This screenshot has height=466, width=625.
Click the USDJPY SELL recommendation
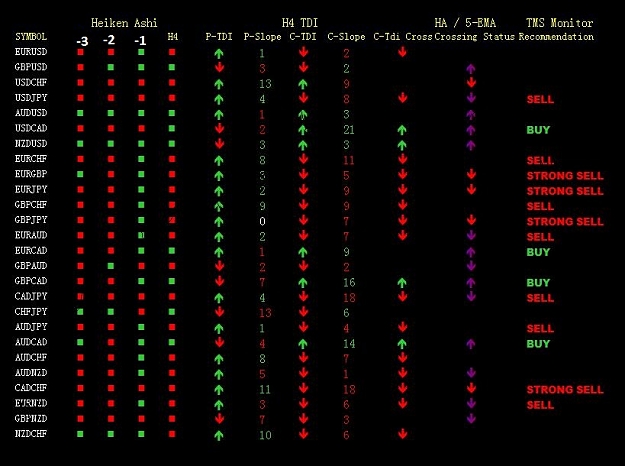point(540,99)
